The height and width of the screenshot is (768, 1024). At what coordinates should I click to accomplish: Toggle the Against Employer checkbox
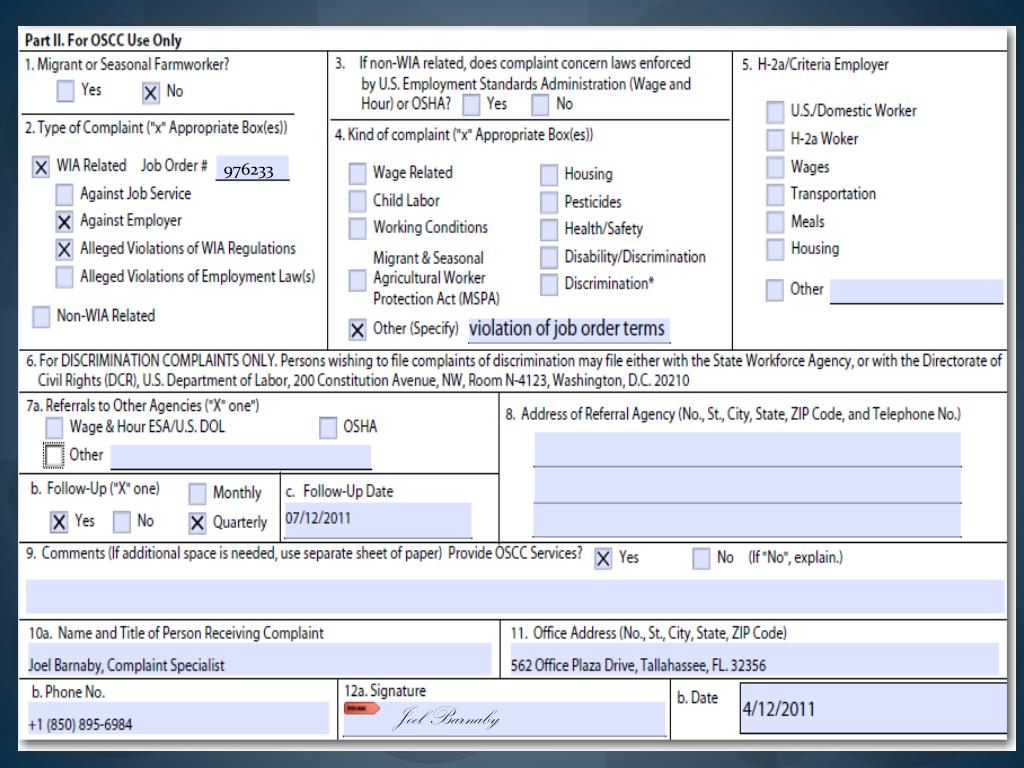click(x=64, y=222)
